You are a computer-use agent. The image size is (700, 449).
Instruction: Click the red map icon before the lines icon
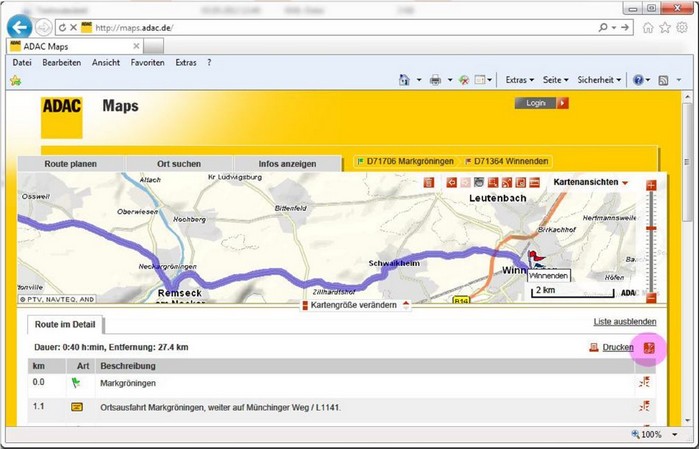(x=521, y=182)
